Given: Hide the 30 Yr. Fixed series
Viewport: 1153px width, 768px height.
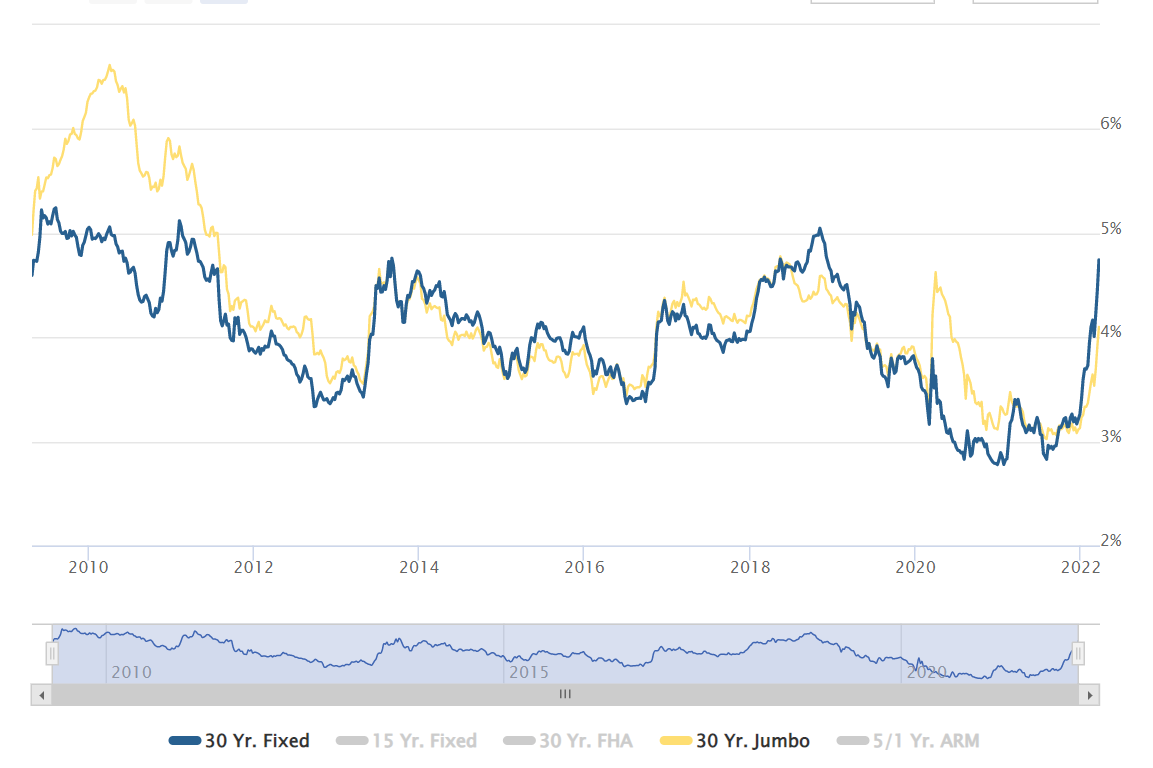Looking at the screenshot, I should (240, 740).
